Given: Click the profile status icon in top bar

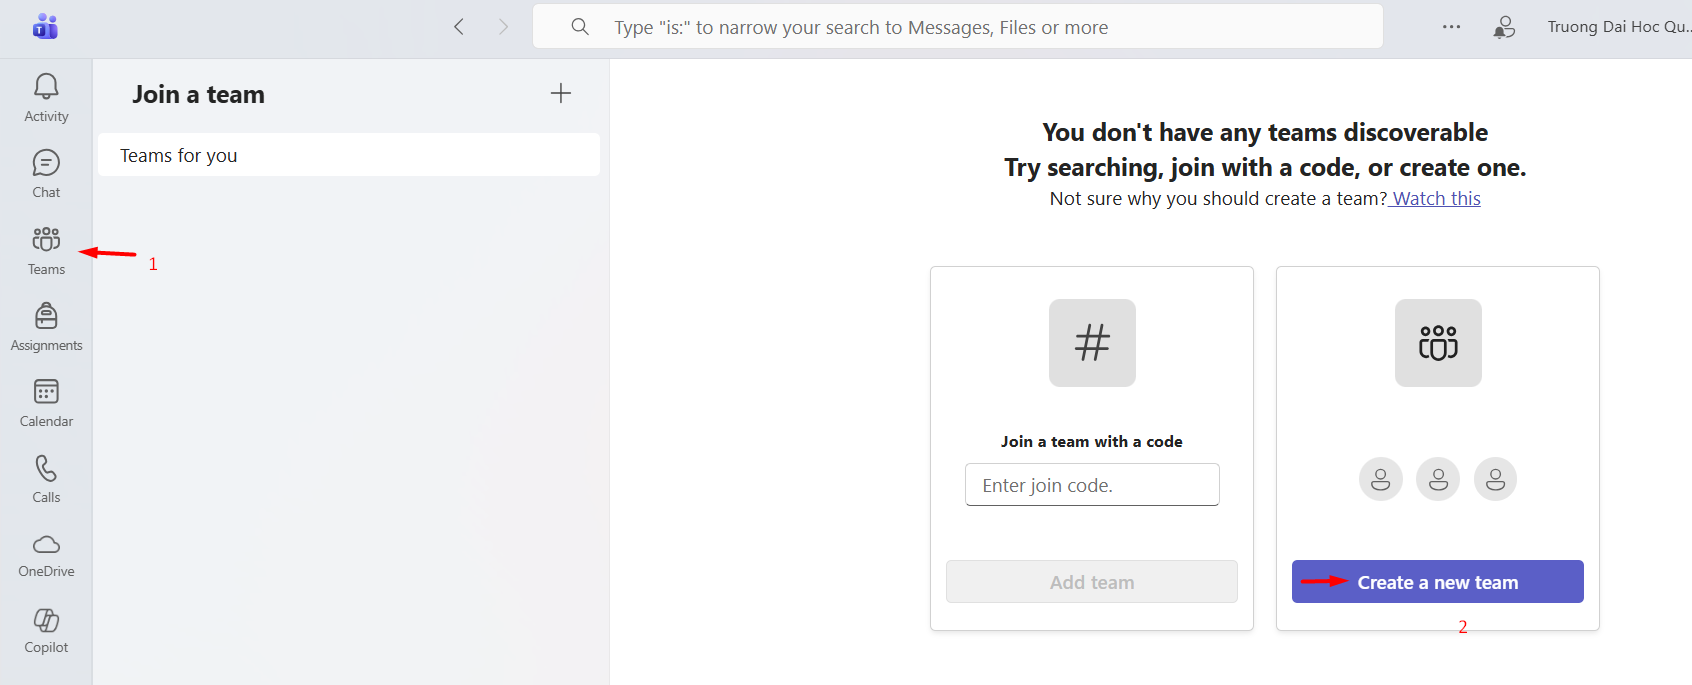Looking at the screenshot, I should pyautogui.click(x=1504, y=27).
